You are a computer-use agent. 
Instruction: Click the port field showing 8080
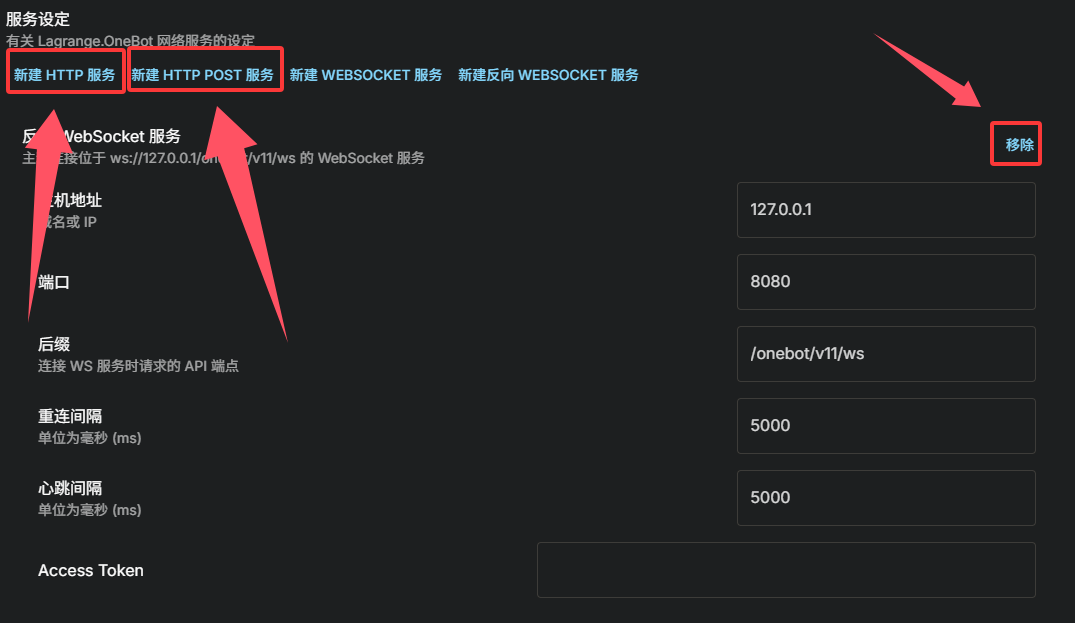coord(886,282)
